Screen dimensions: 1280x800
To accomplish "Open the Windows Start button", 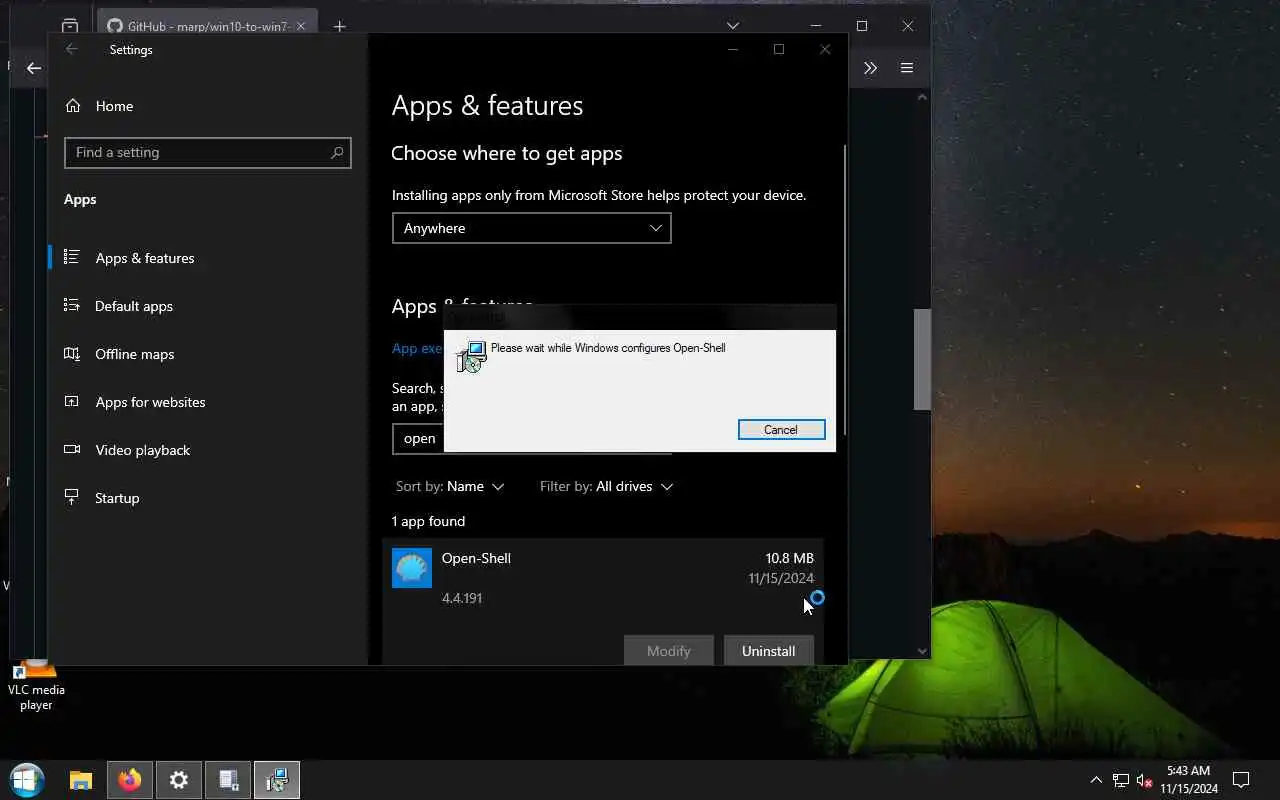I will 27,780.
